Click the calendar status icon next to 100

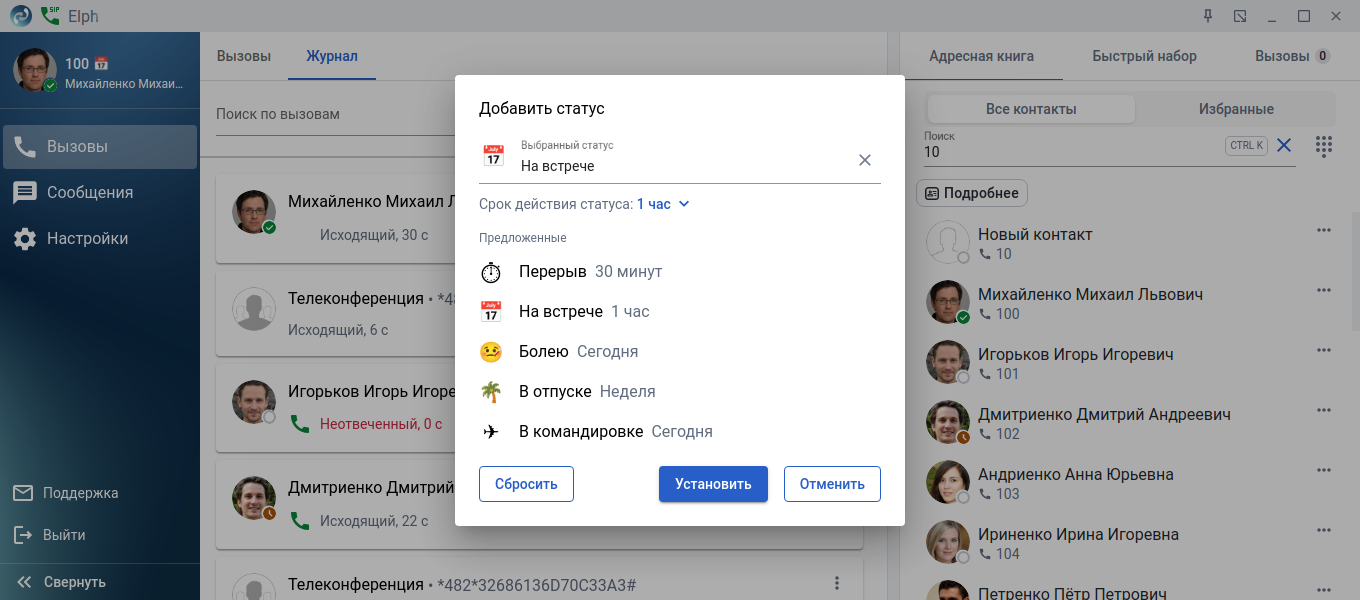[x=101, y=64]
